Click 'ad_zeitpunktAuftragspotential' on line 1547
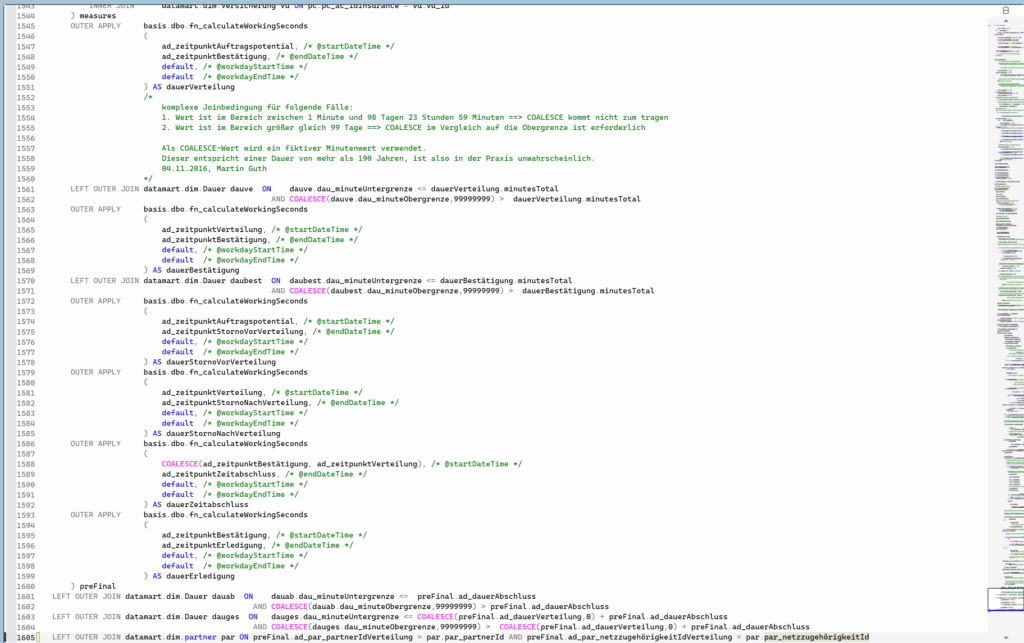 click(228, 46)
